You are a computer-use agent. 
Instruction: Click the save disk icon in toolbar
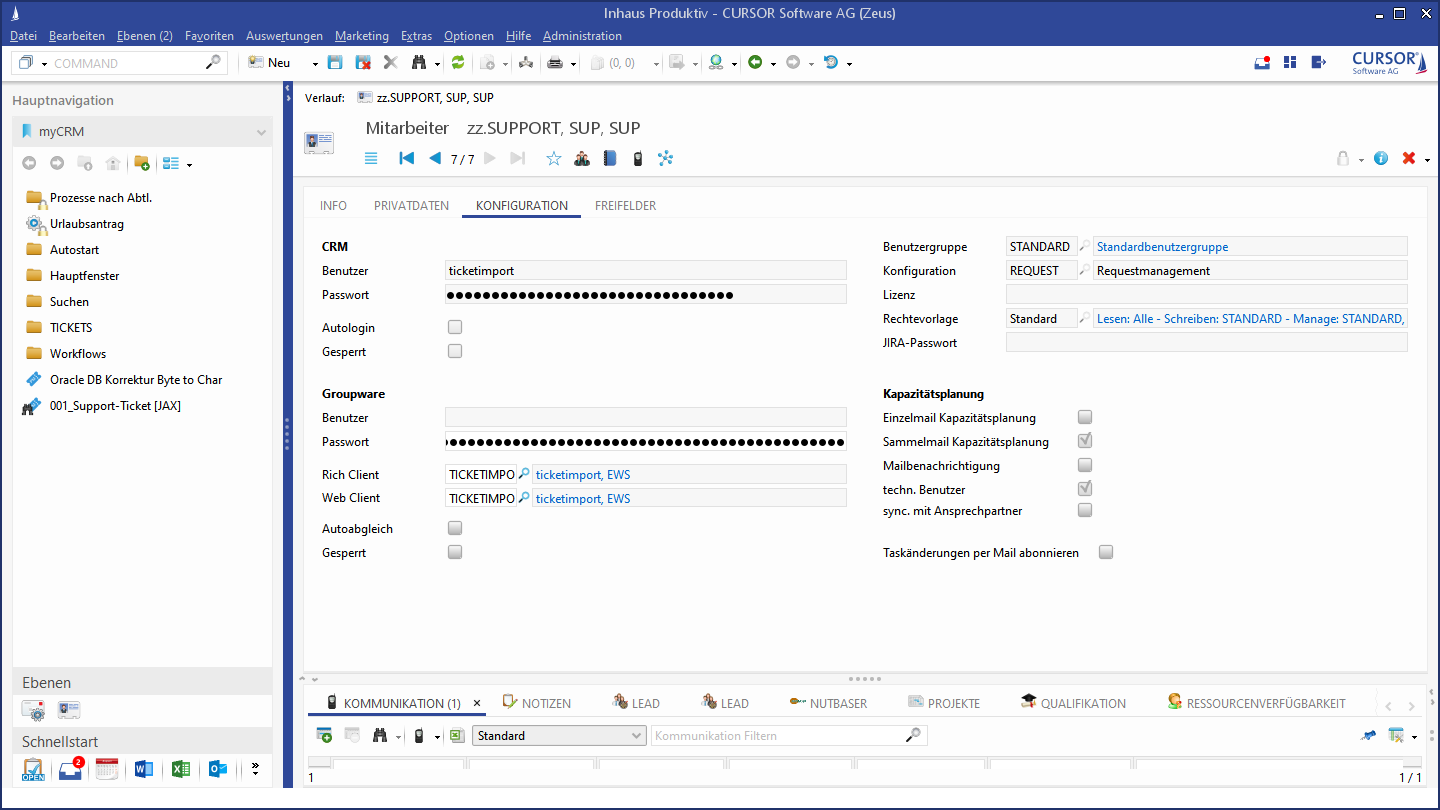point(335,63)
